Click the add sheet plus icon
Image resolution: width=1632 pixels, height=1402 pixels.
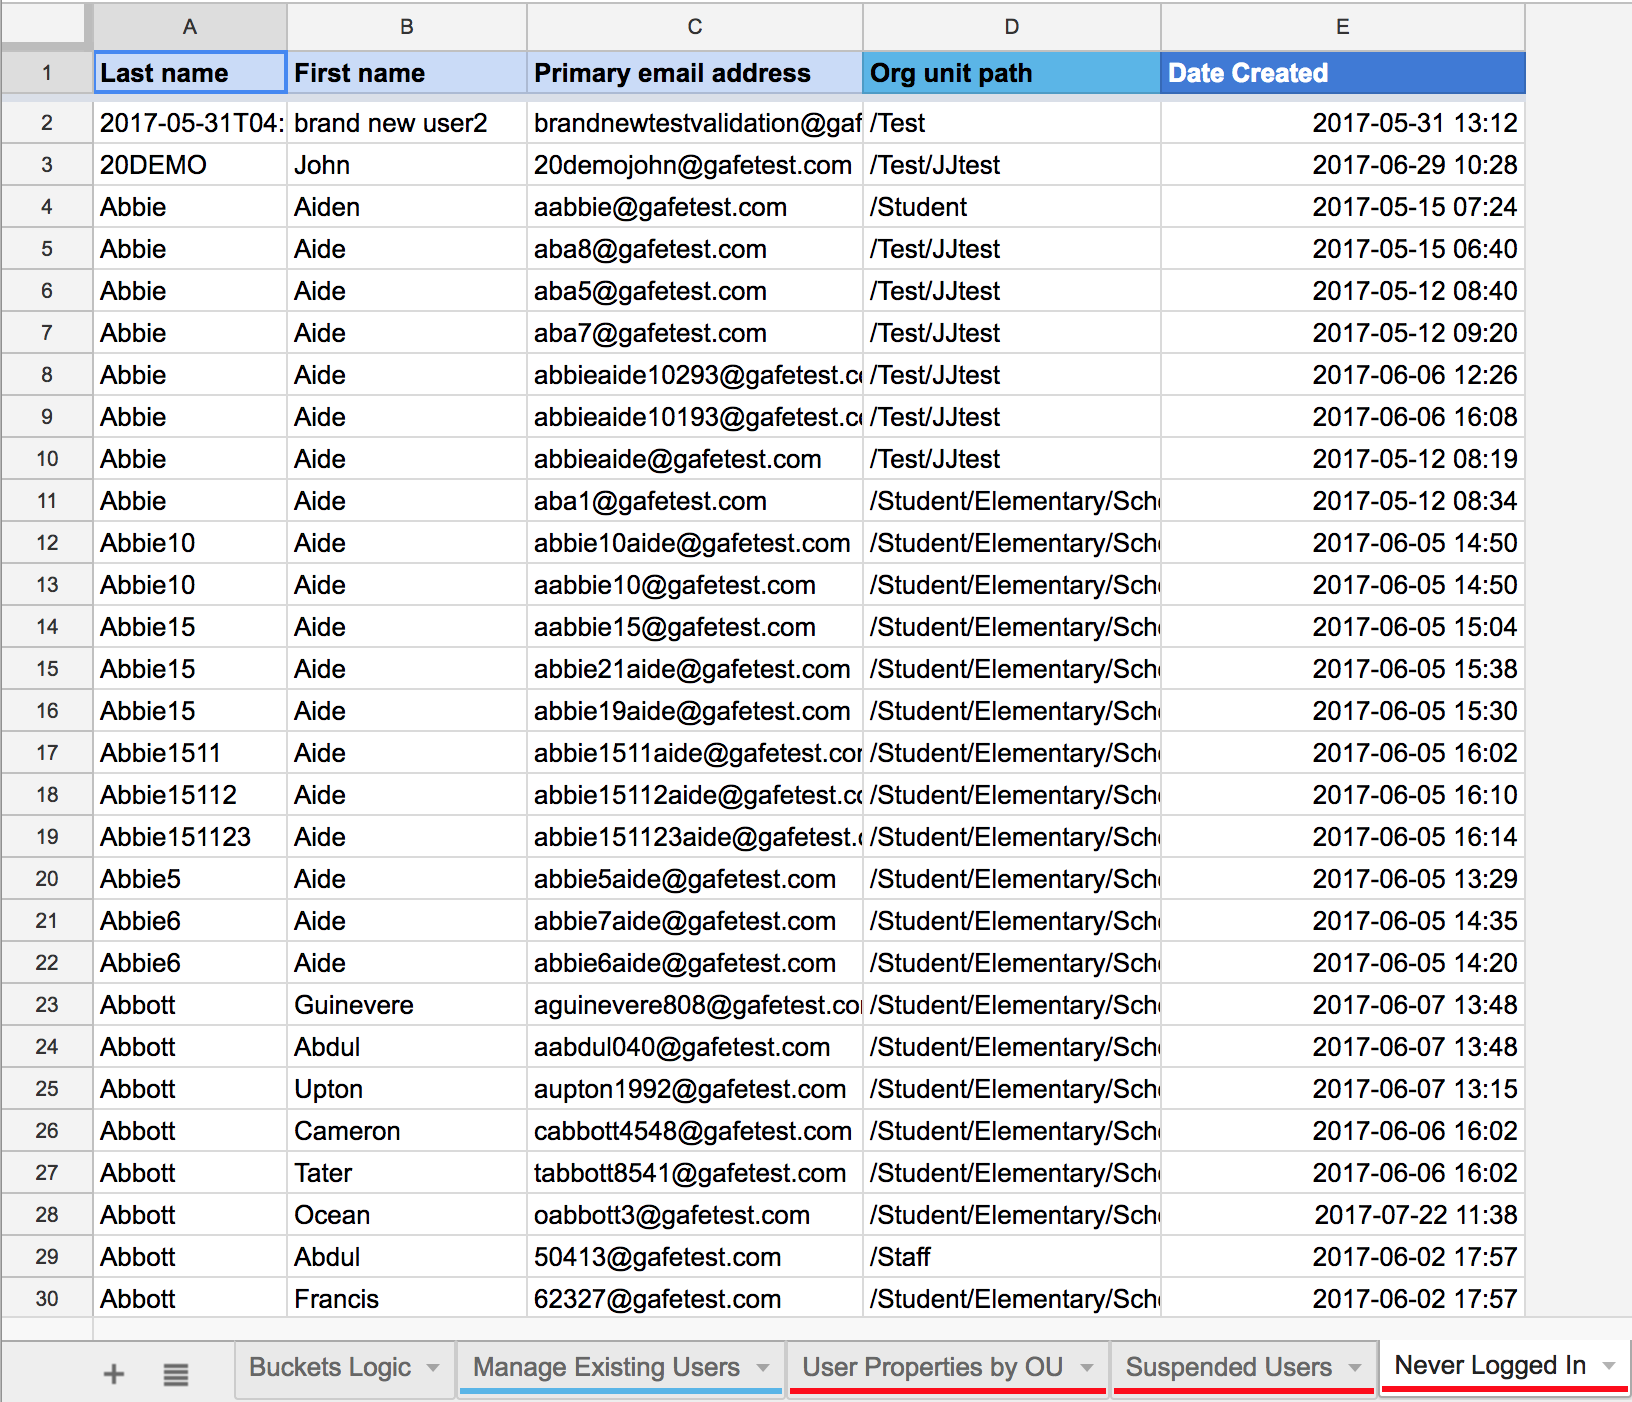pyautogui.click(x=114, y=1373)
